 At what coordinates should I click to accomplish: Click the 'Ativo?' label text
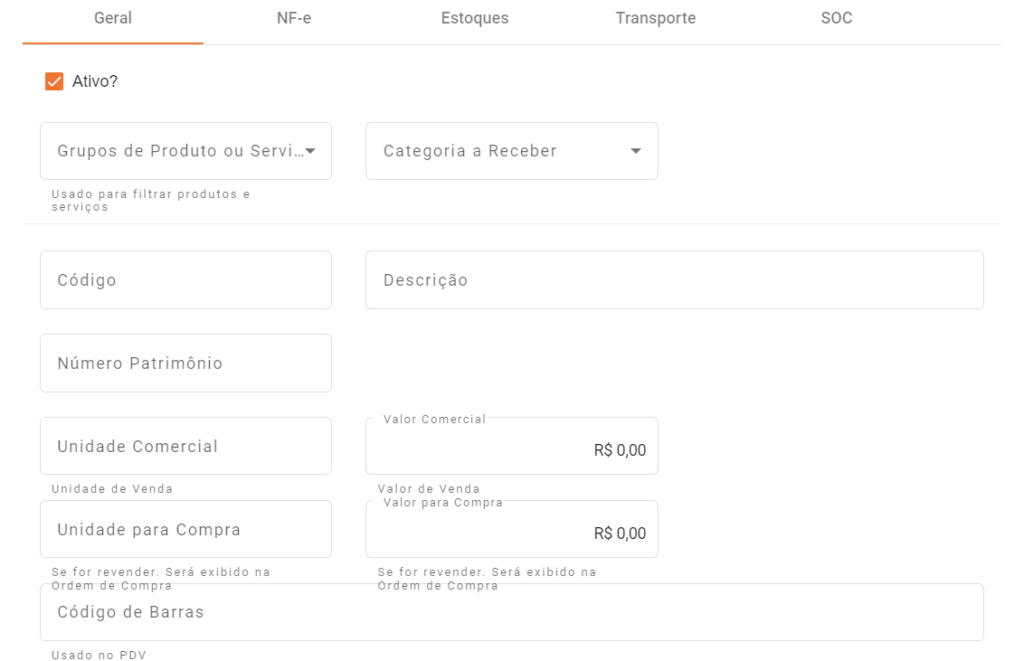(95, 81)
